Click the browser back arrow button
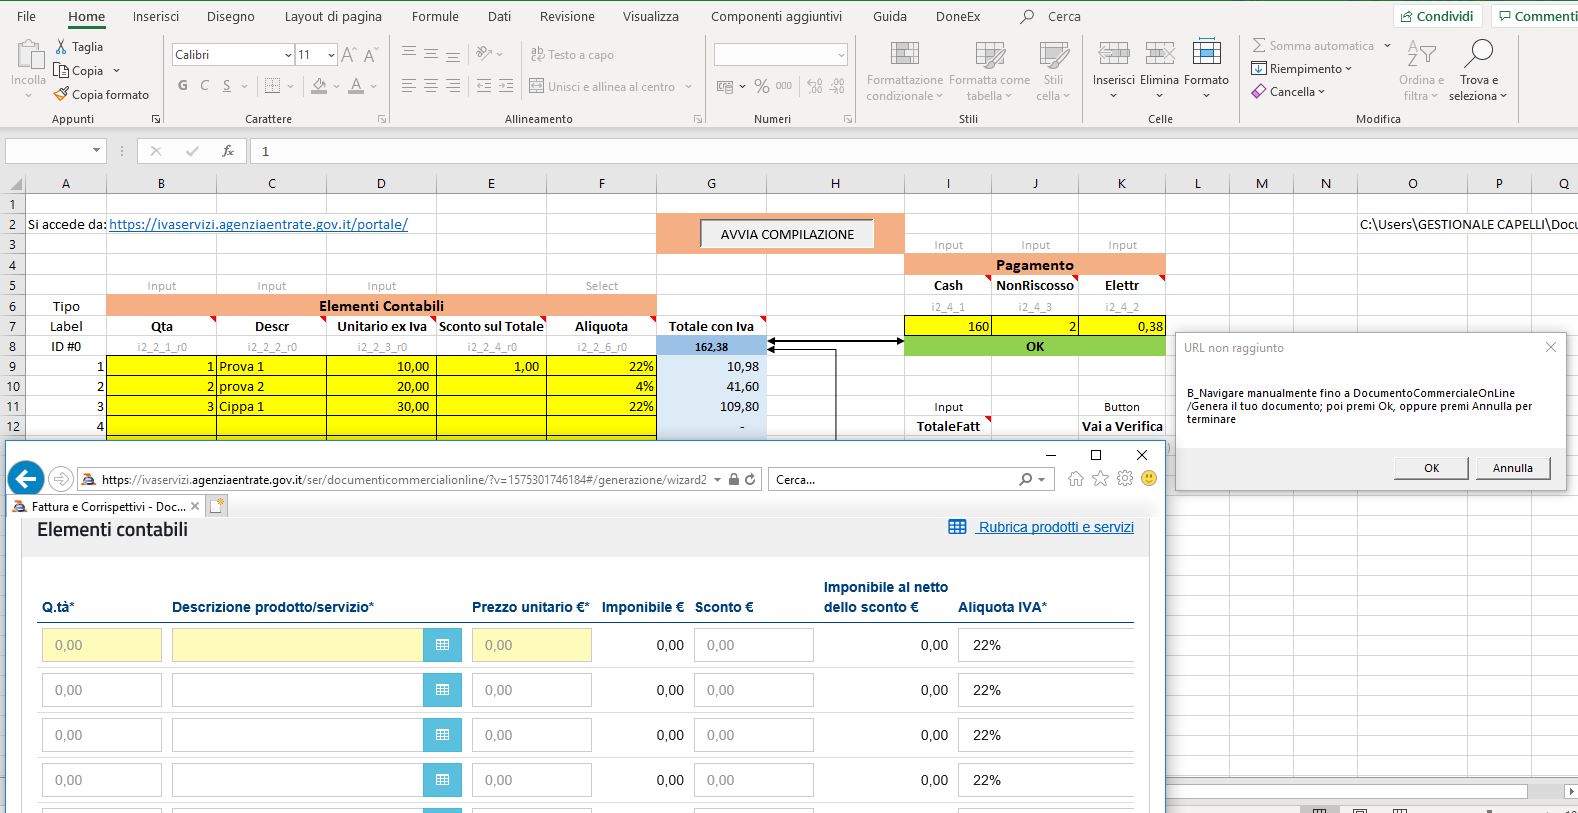1578x813 pixels. pos(26,479)
